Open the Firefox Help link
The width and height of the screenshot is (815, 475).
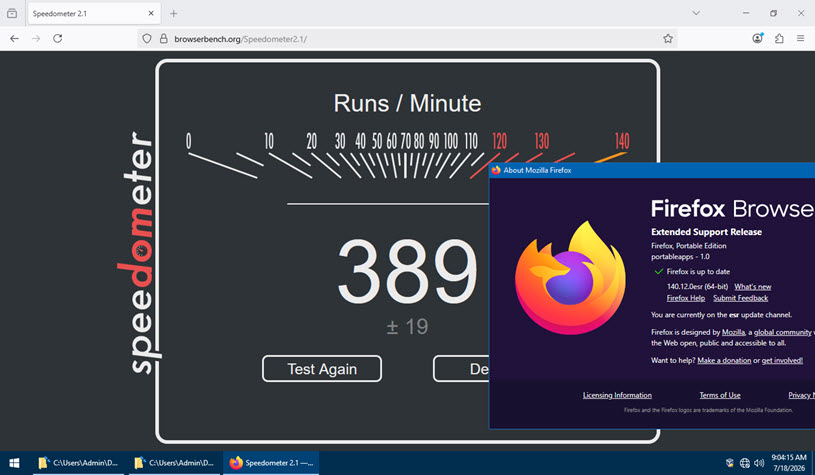686,298
